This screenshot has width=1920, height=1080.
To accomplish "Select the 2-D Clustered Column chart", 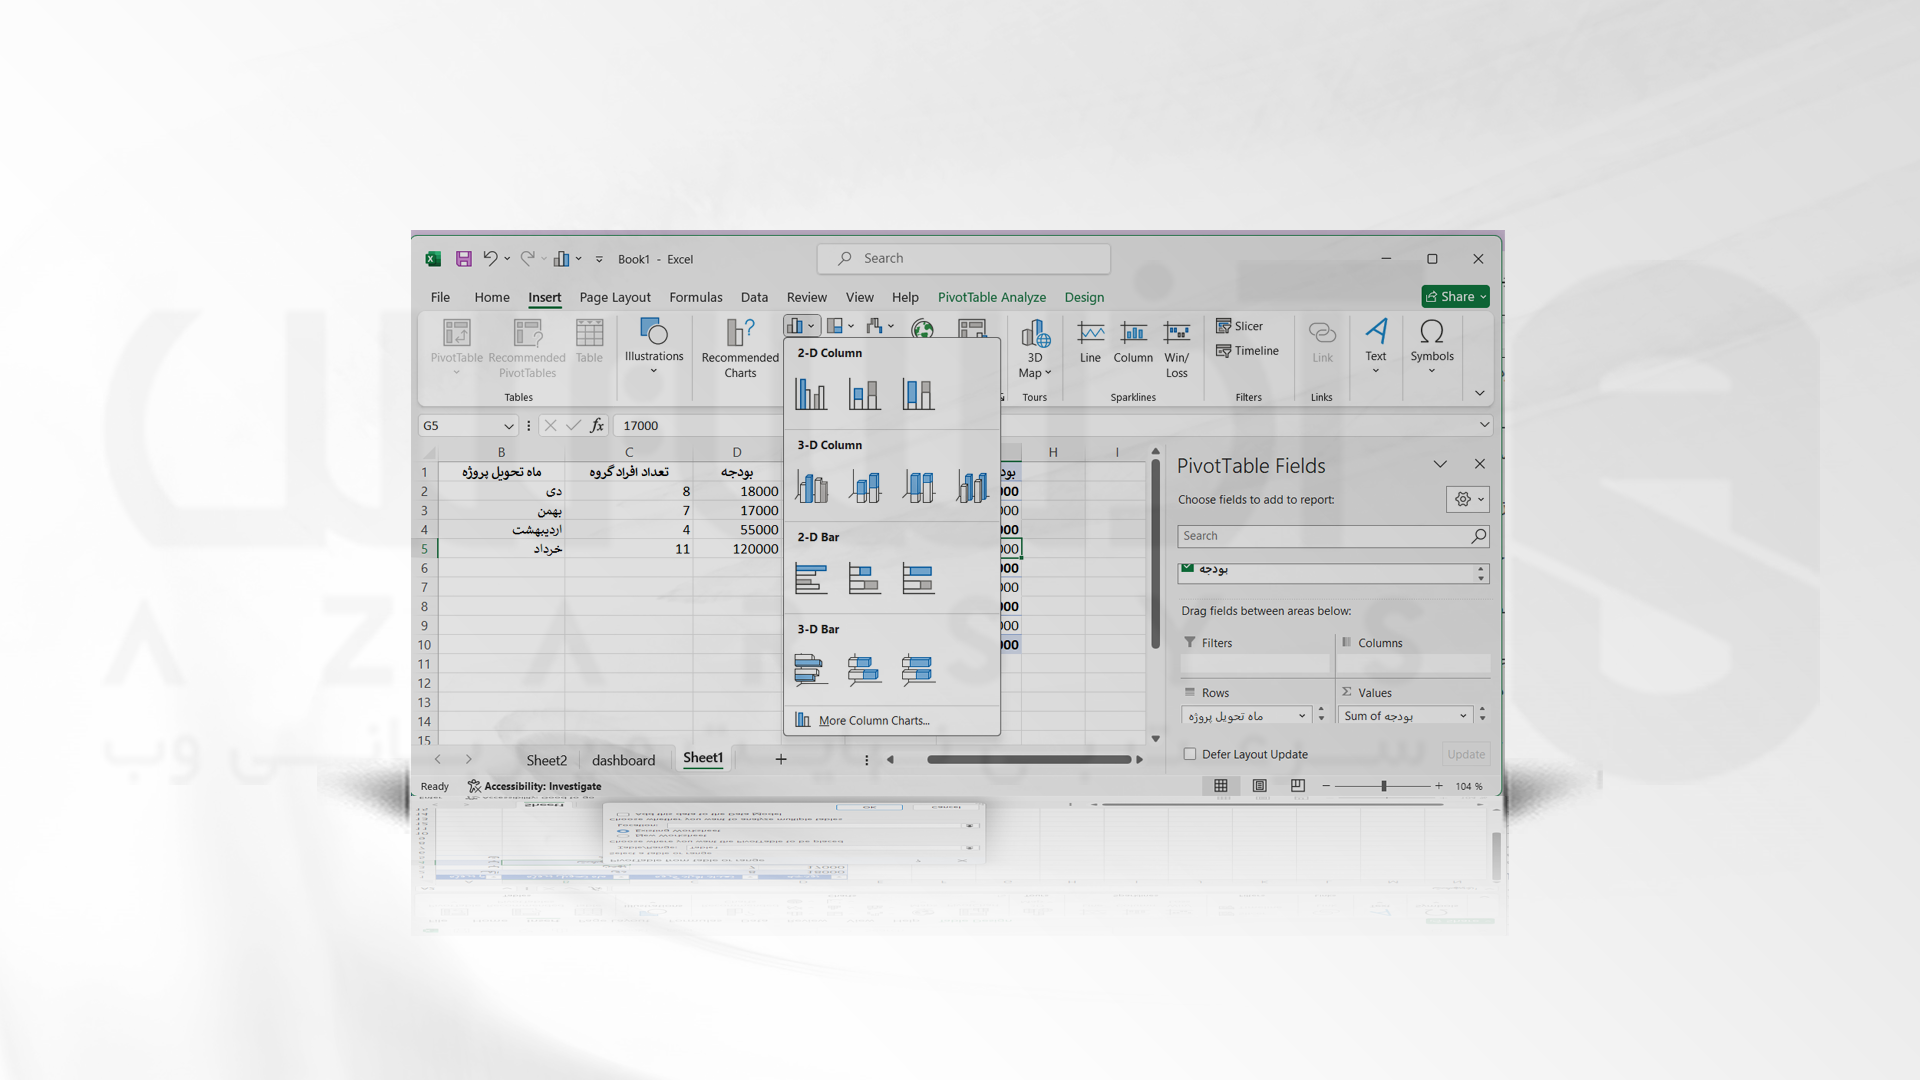I will click(x=812, y=392).
